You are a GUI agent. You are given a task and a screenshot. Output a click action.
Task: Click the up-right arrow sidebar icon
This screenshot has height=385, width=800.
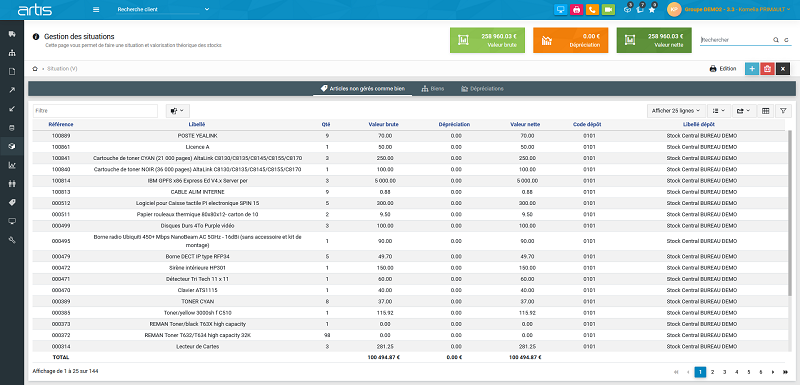tap(12, 90)
